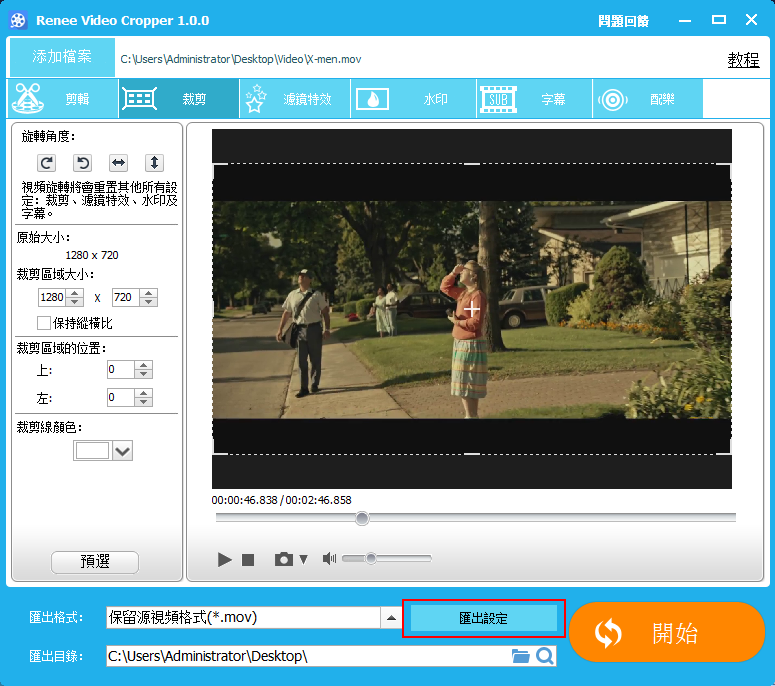775x686 pixels.
Task: Click the 預選 preview button
Action: tap(95, 562)
